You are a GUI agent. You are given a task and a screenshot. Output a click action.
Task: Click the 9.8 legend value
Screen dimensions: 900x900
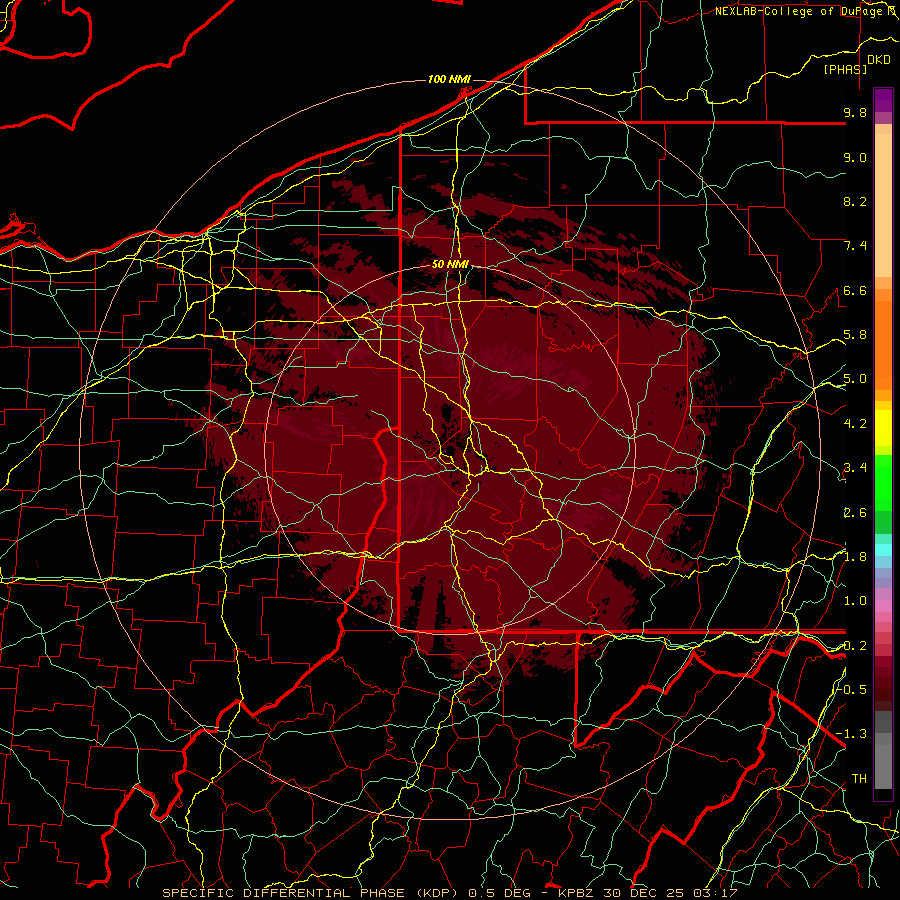pyautogui.click(x=855, y=112)
